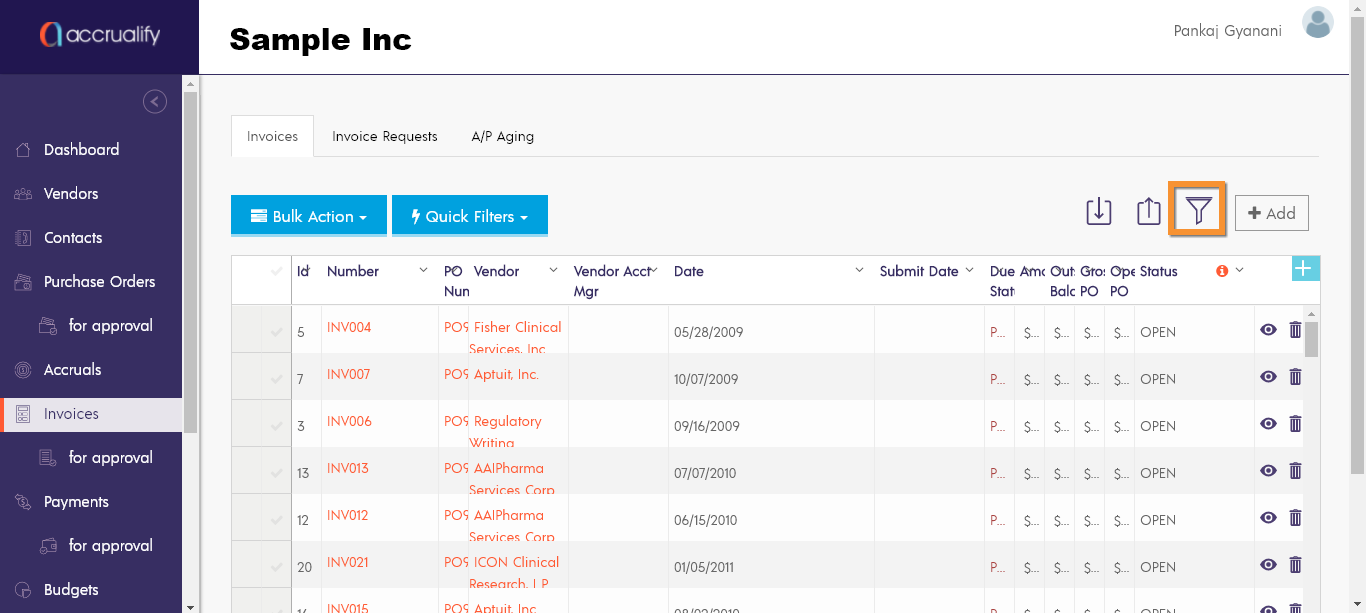Toggle the select-all header checkmark
This screenshot has height=613, width=1366.
(x=275, y=271)
